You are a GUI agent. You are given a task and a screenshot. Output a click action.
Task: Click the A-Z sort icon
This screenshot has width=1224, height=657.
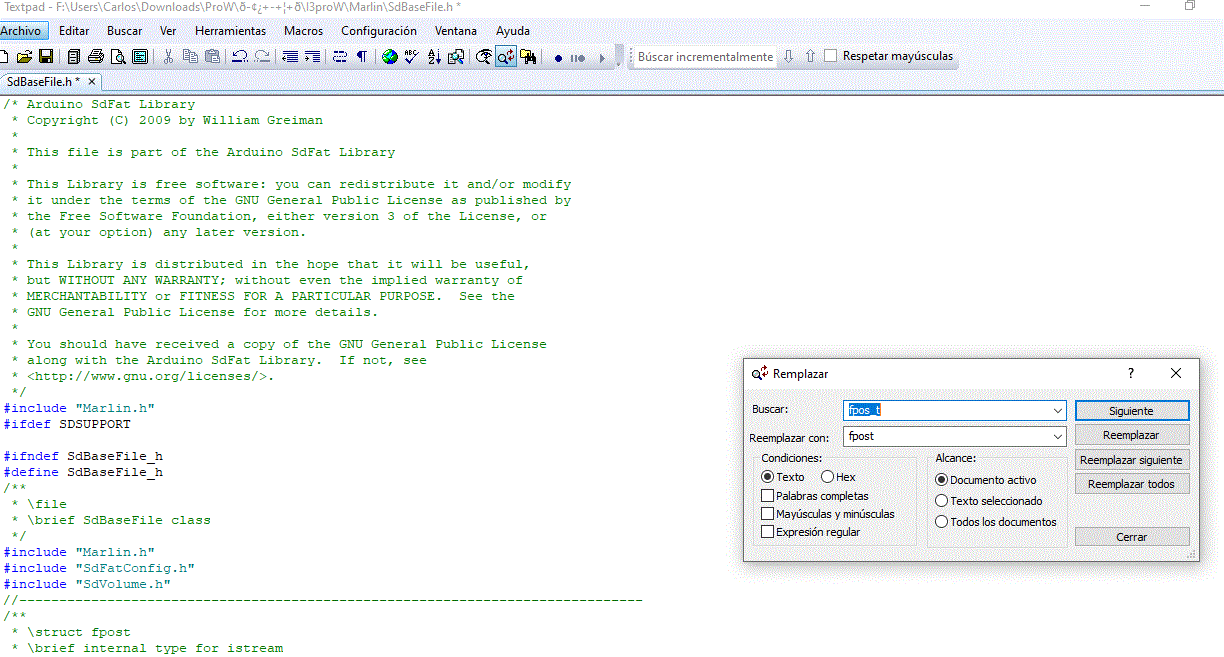434,57
